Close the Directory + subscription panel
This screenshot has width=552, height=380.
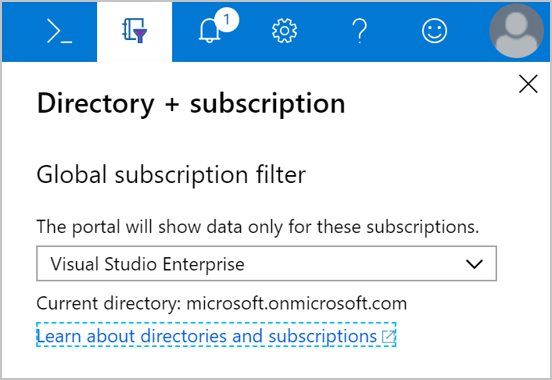528,84
